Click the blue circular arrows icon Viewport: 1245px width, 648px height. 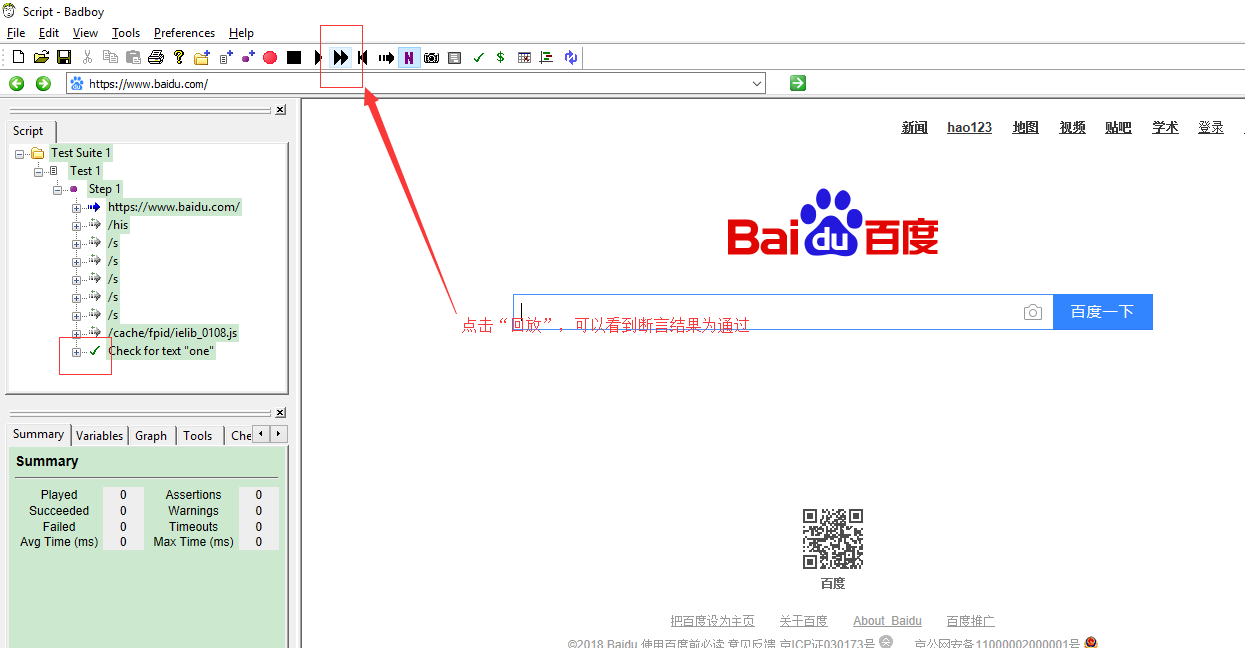570,58
